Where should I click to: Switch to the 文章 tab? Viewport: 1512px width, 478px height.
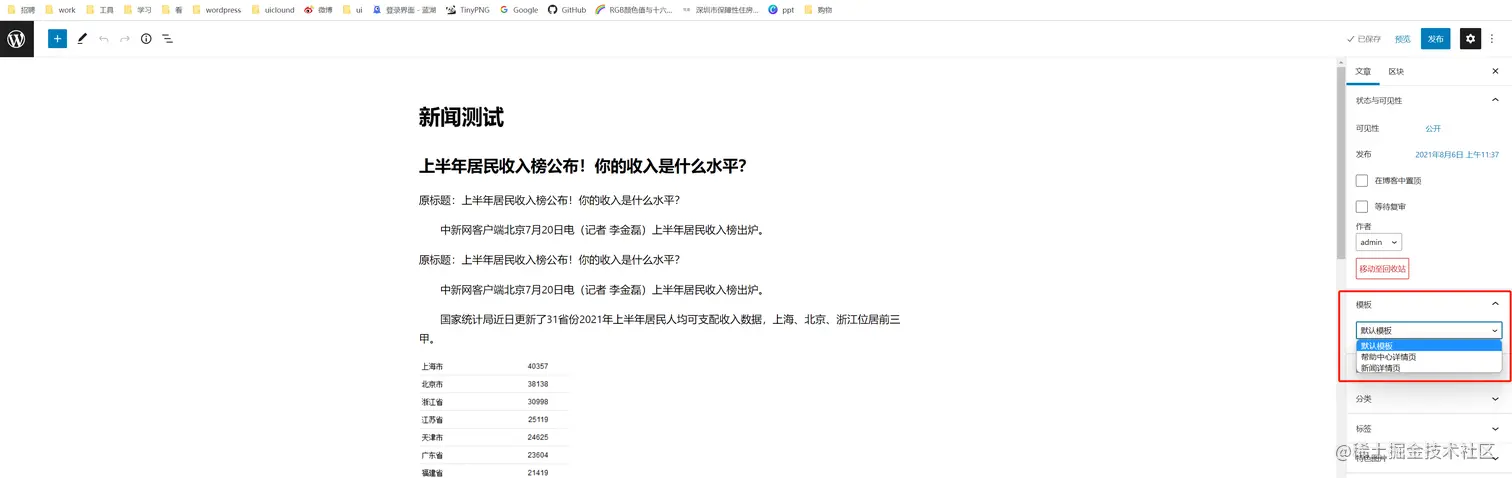click(1363, 71)
